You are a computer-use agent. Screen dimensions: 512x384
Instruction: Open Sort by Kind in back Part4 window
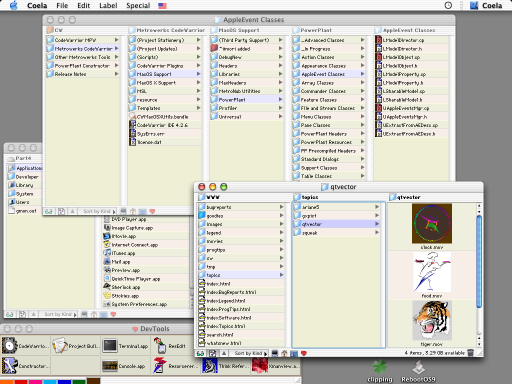click(x=60, y=314)
